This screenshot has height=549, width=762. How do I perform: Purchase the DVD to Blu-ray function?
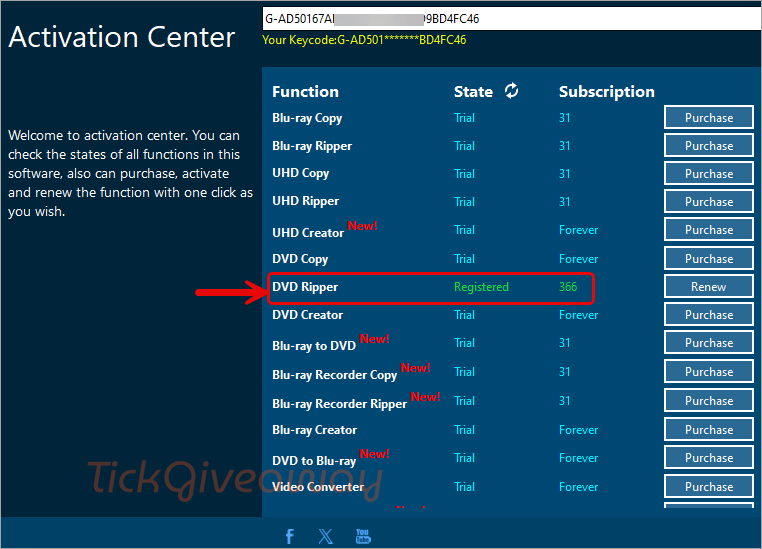point(709,458)
